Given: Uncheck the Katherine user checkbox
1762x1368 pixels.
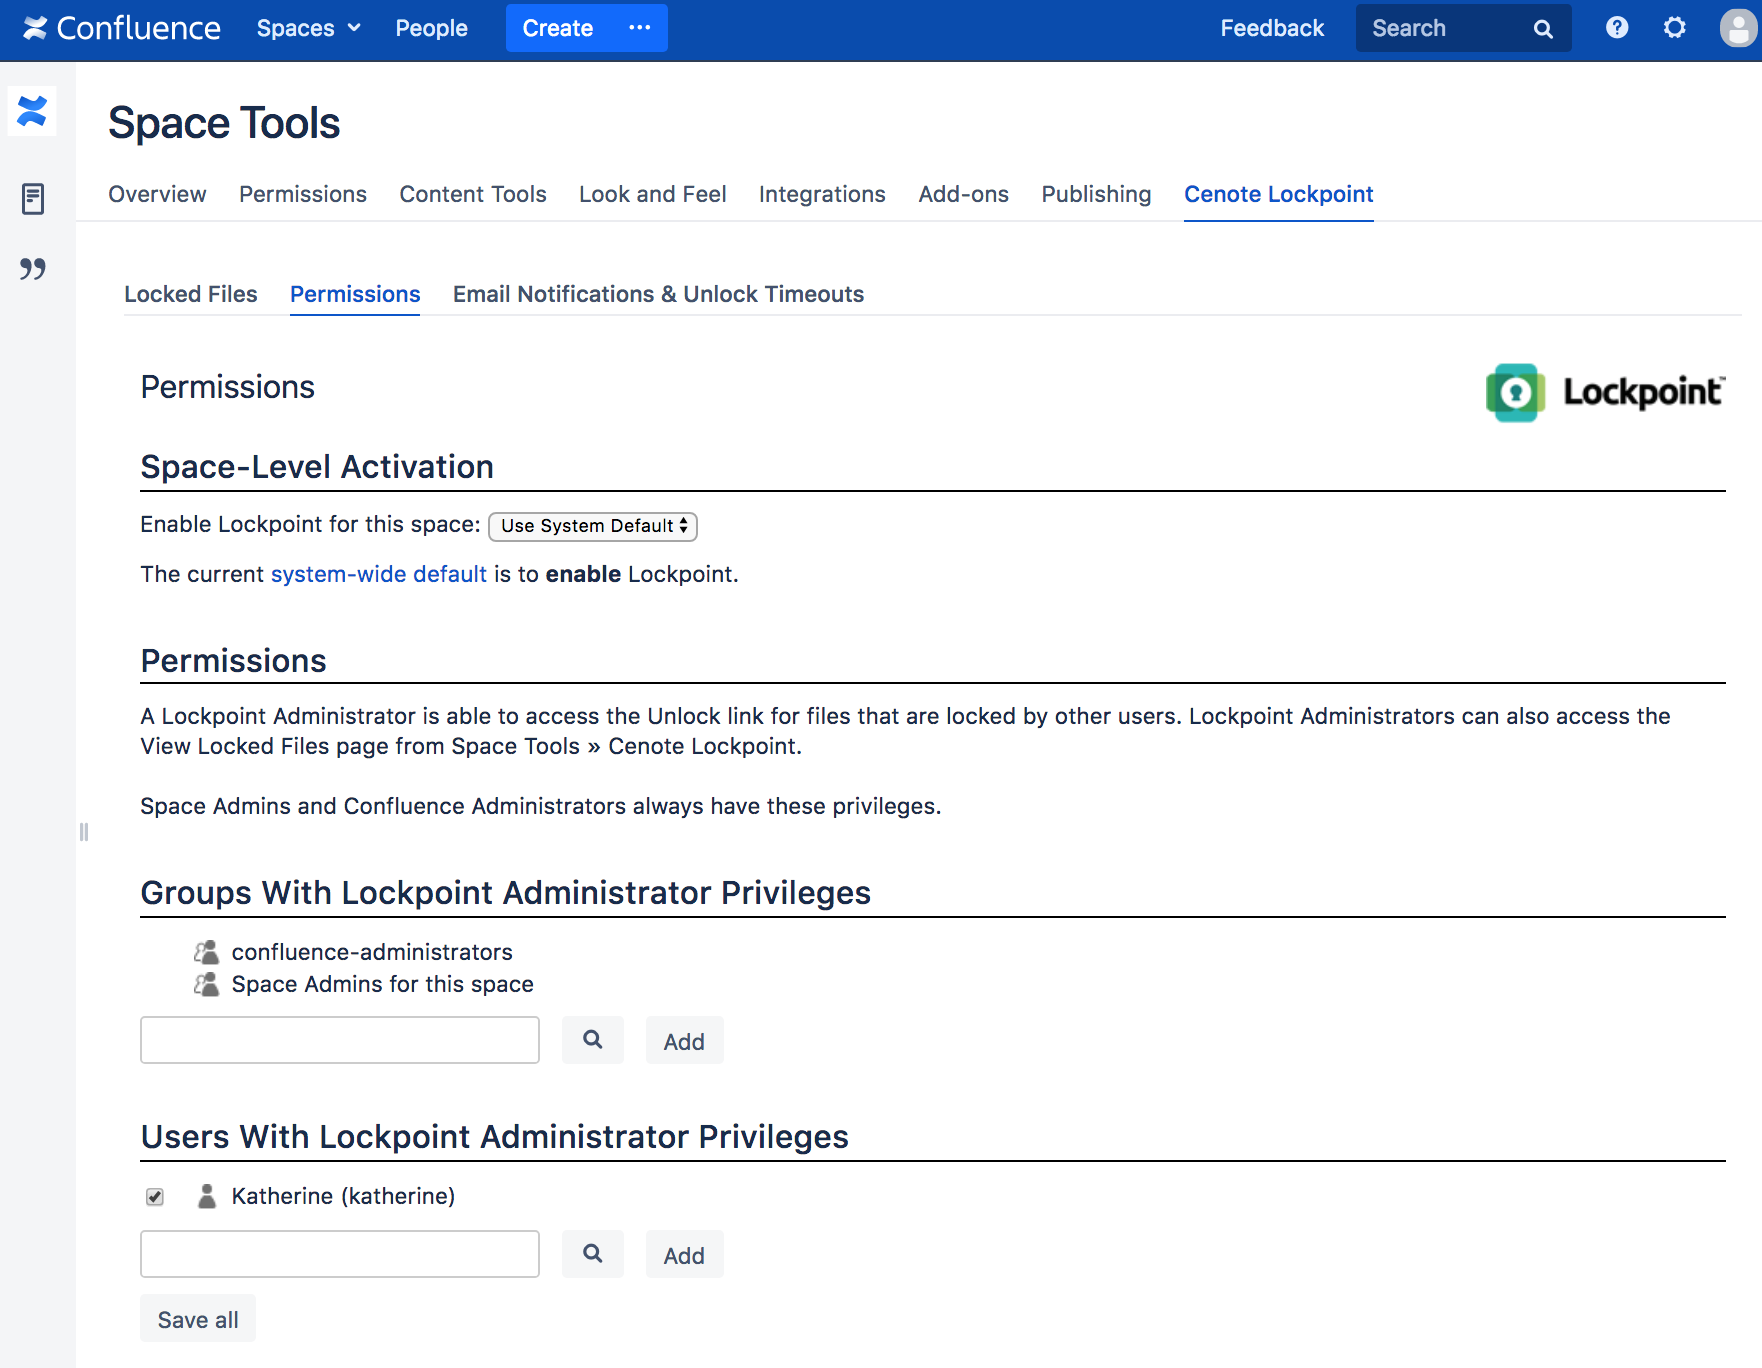Looking at the screenshot, I should click(155, 1197).
